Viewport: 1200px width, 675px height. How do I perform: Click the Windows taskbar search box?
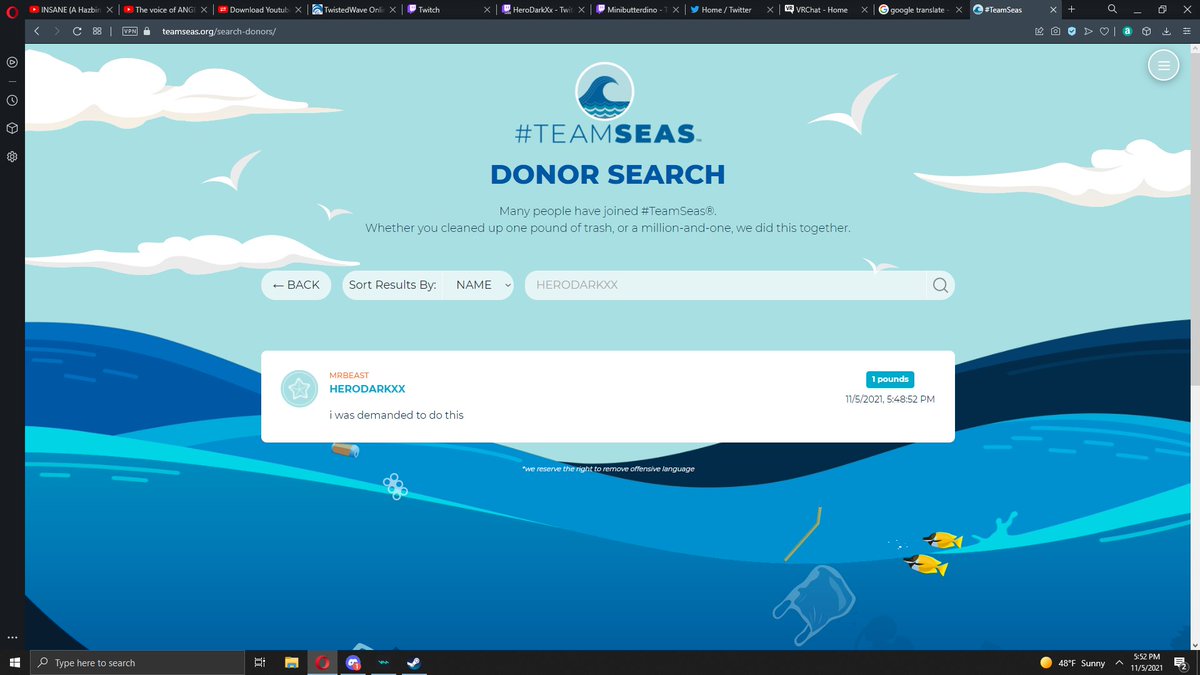pyautogui.click(x=136, y=662)
